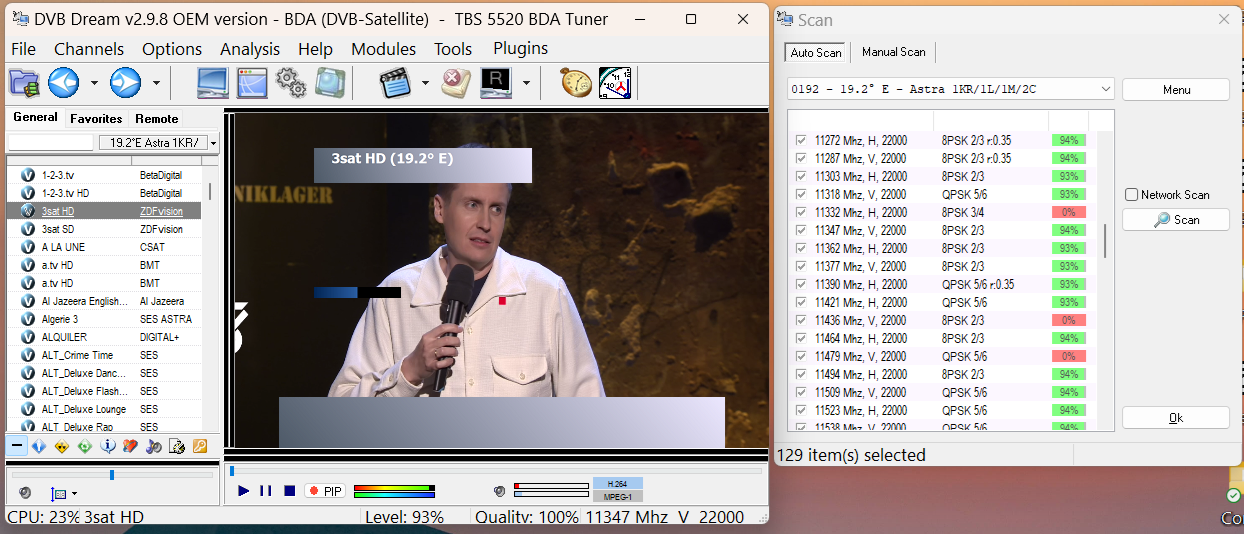The height and width of the screenshot is (534, 1244).
Task: Click the music note radio icon
Action: 153,446
